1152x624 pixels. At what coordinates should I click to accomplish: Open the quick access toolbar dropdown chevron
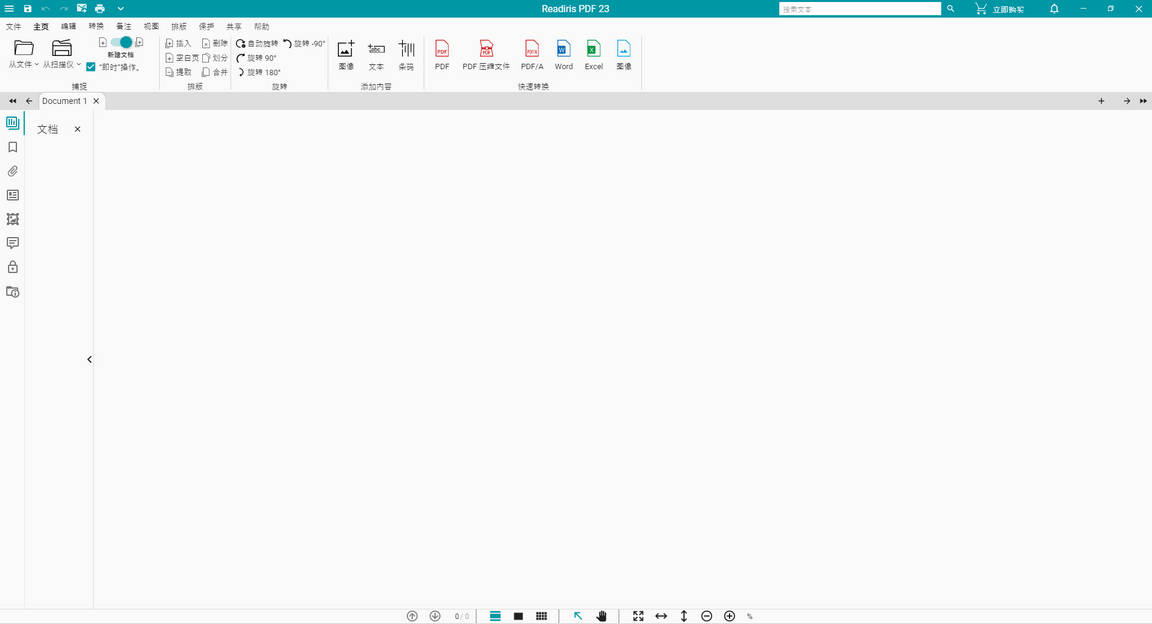(x=121, y=9)
